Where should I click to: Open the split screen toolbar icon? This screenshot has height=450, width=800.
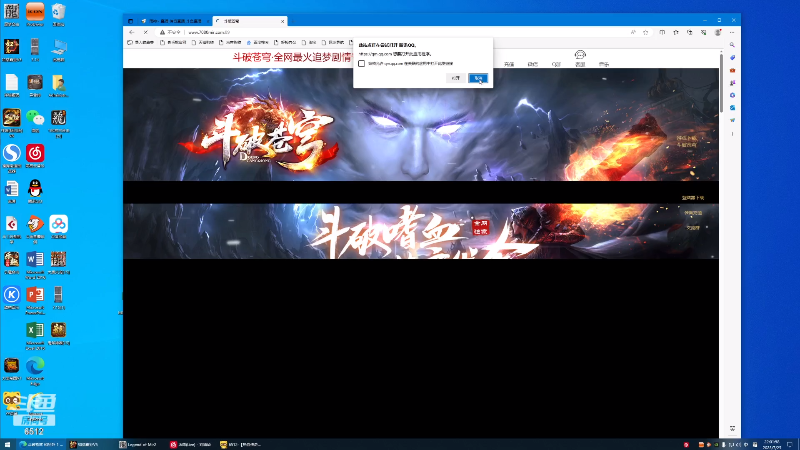662,32
